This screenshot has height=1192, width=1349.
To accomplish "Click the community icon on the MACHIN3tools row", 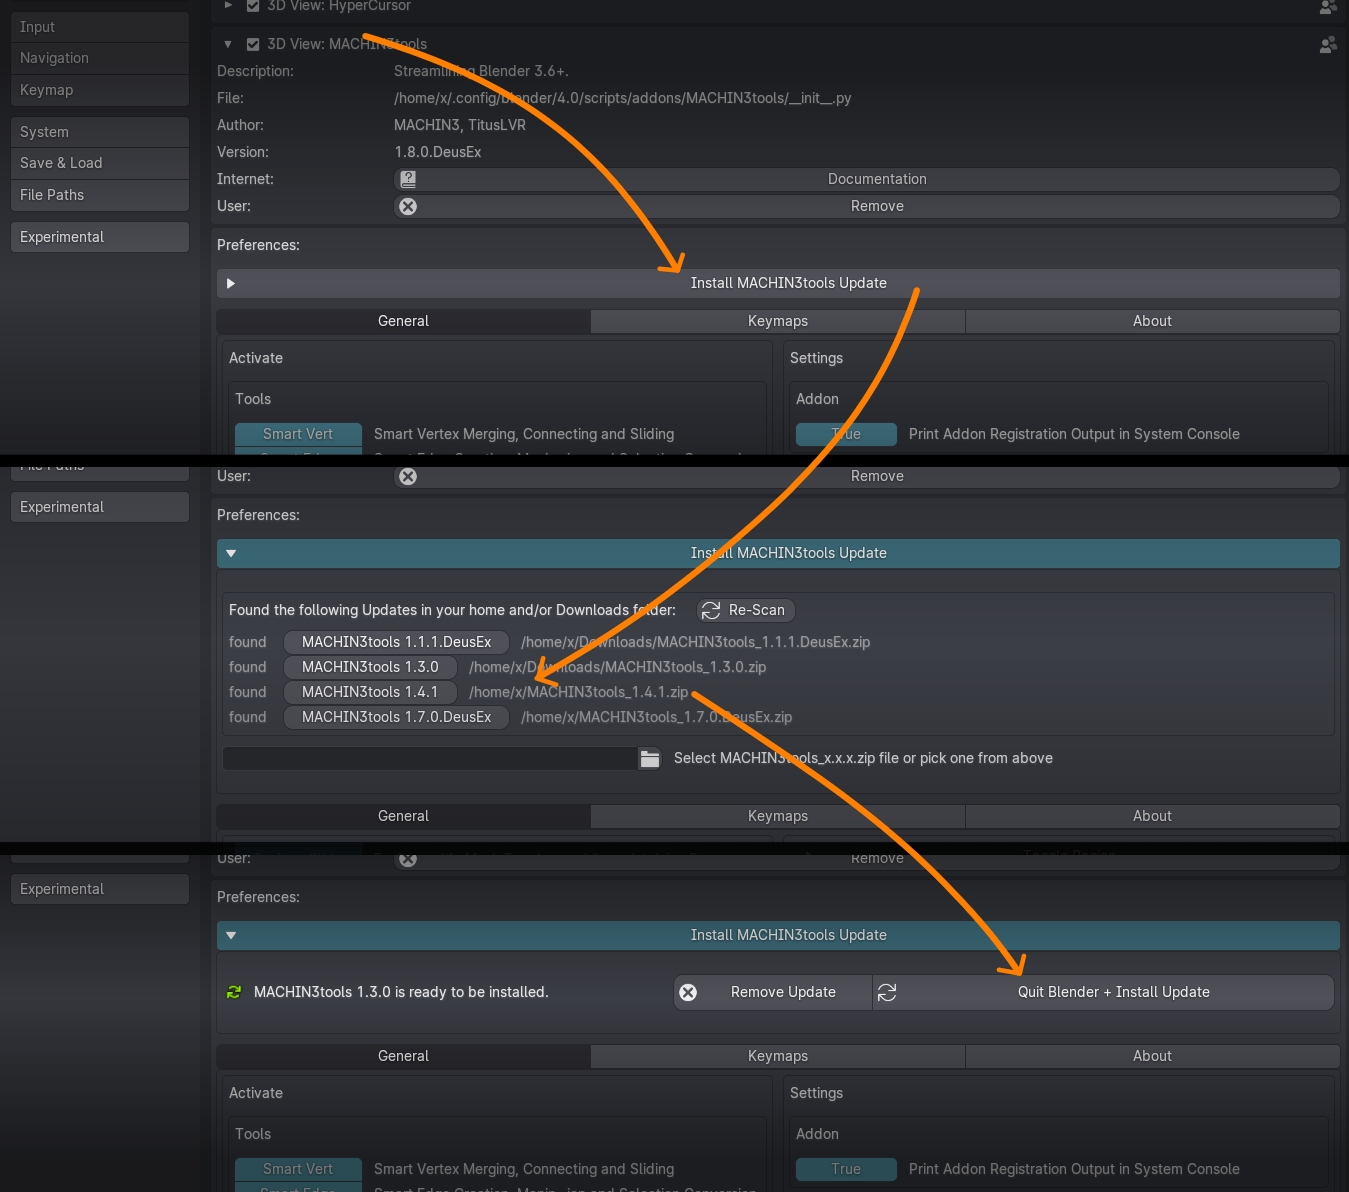I will [x=1328, y=44].
